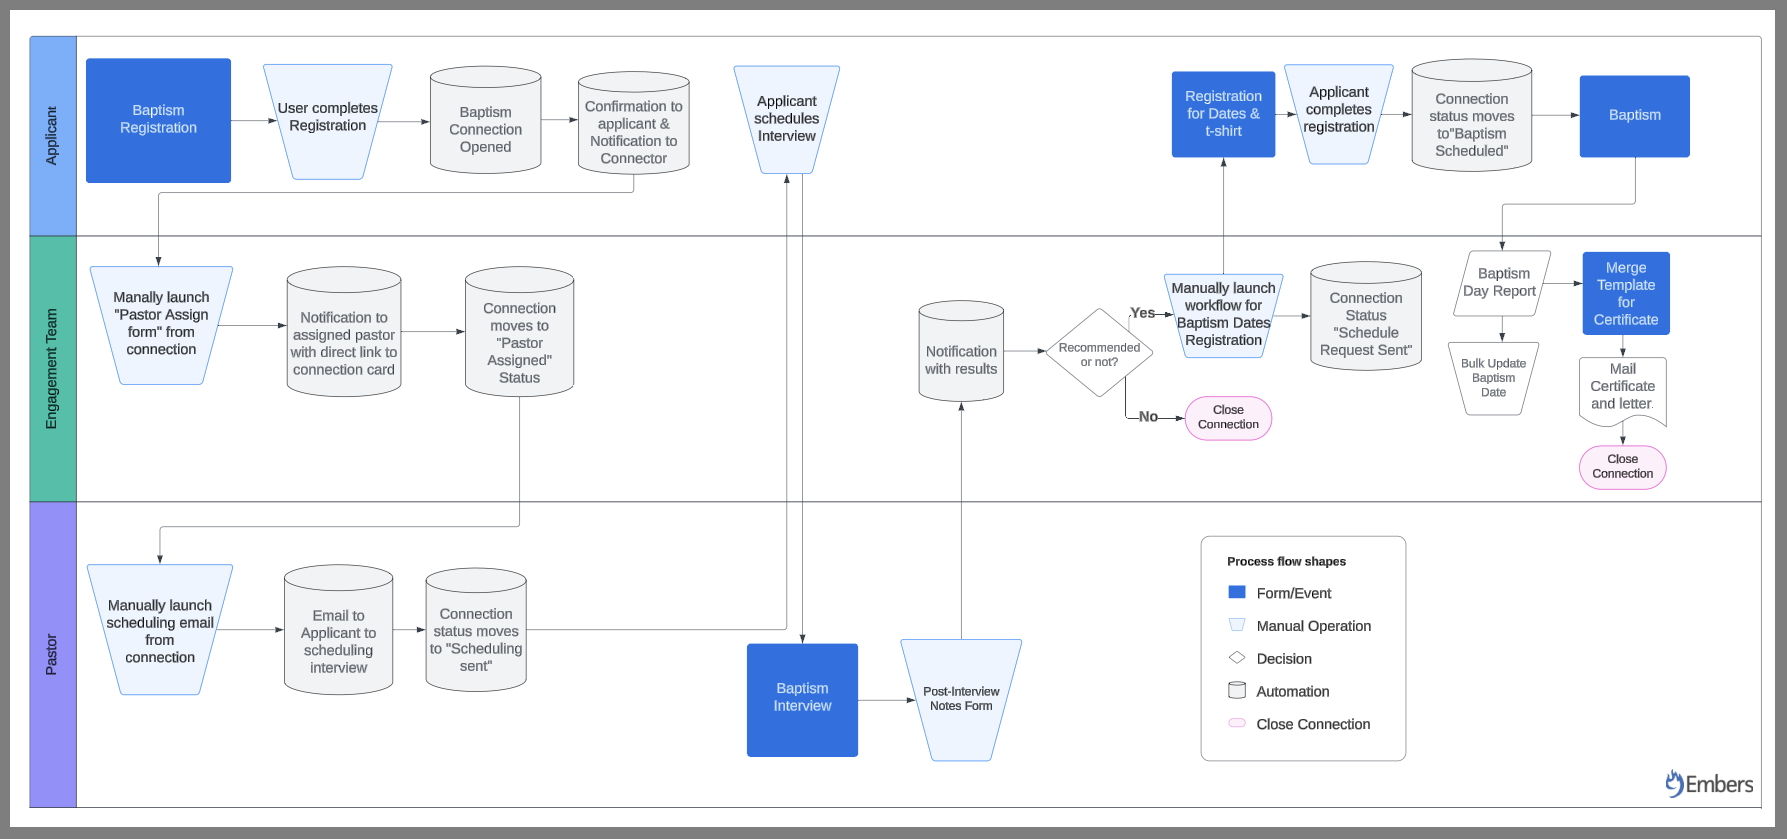The height and width of the screenshot is (839, 1787).
Task: Click the Manual Operation legend trapezoid icon
Action: (x=1236, y=625)
